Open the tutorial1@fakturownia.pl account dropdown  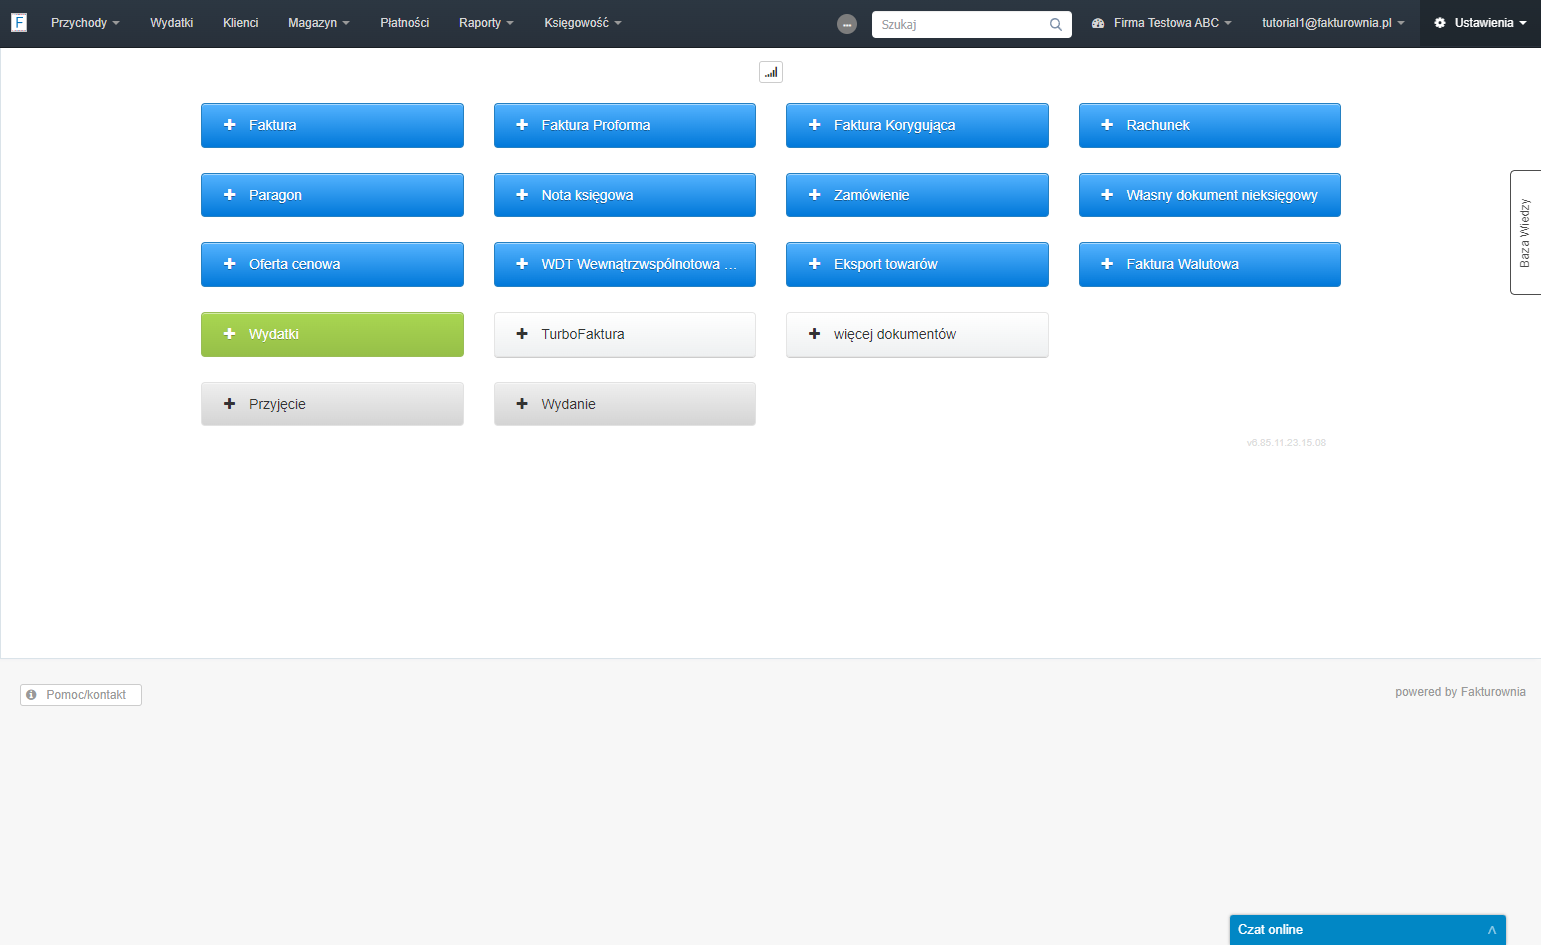click(x=1333, y=23)
